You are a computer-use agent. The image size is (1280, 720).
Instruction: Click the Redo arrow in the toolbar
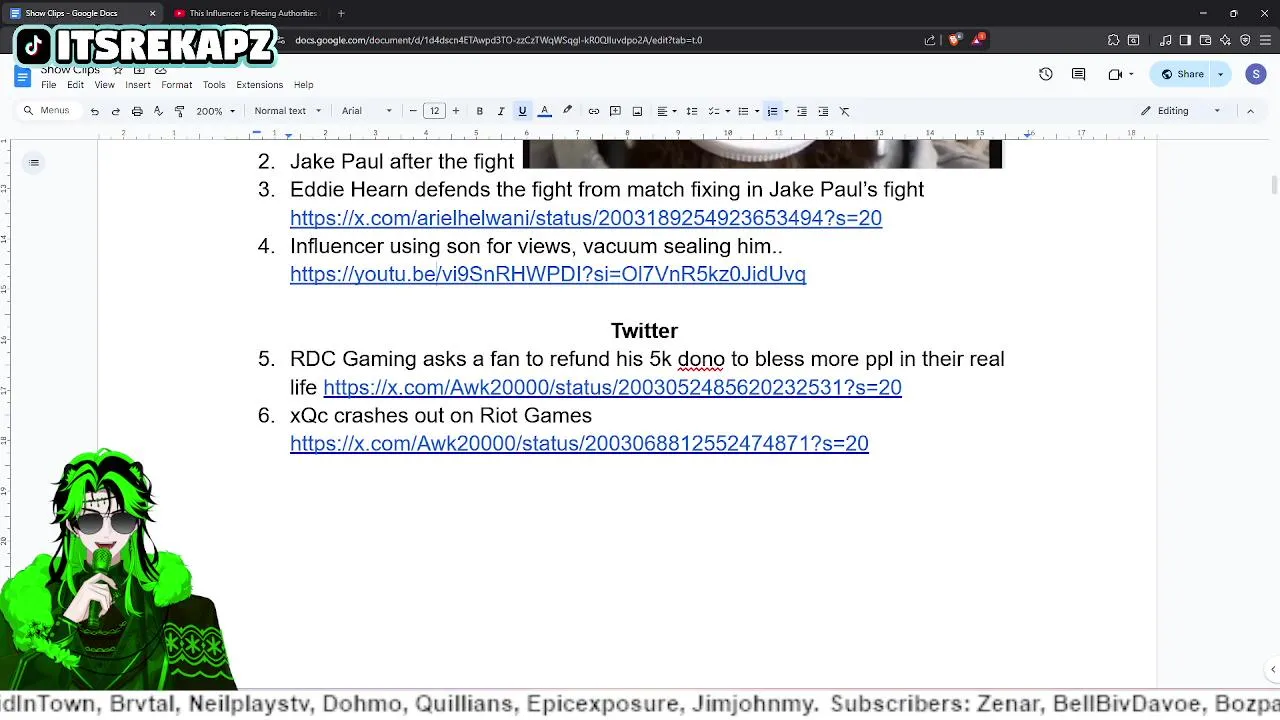115,111
